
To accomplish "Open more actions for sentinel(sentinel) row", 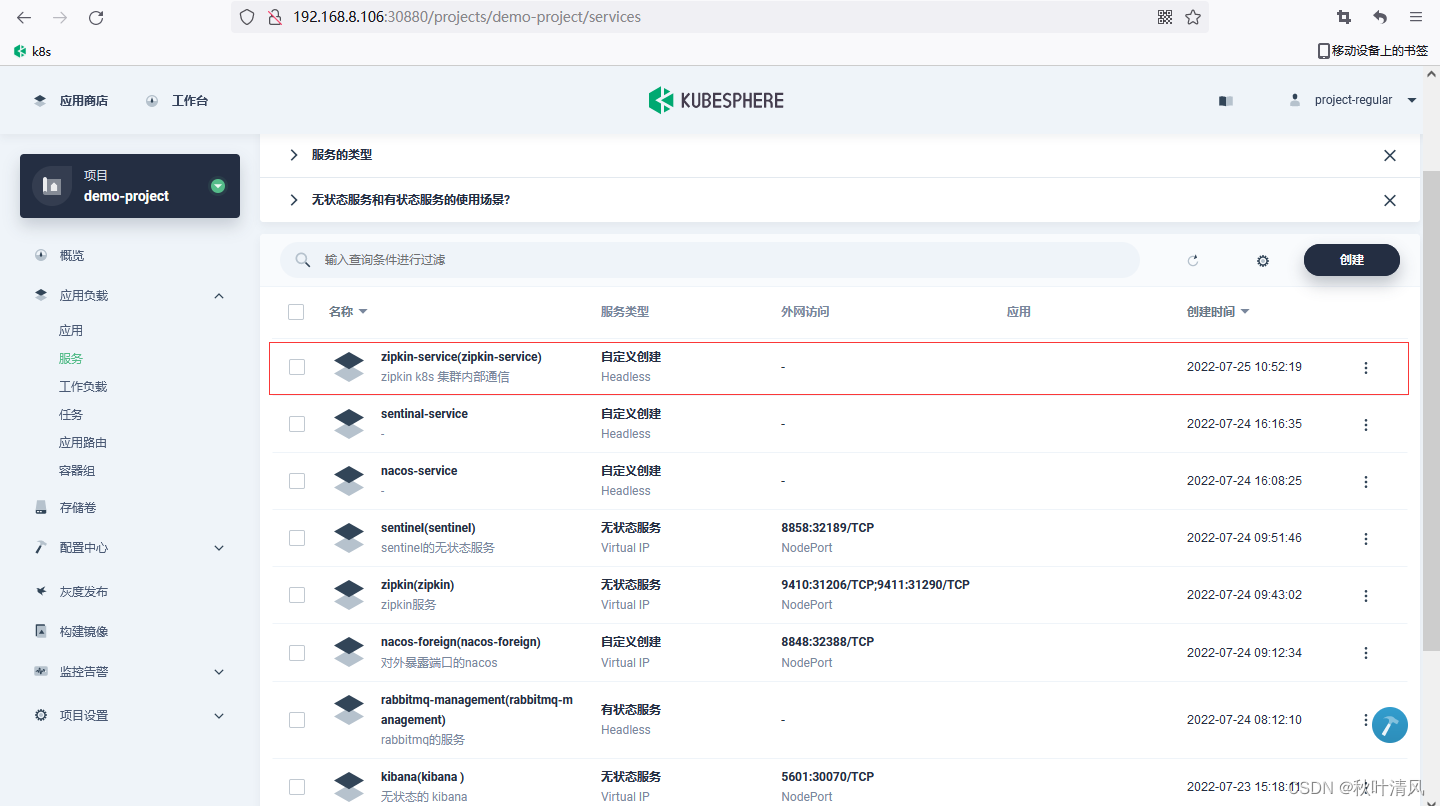I will [1366, 539].
